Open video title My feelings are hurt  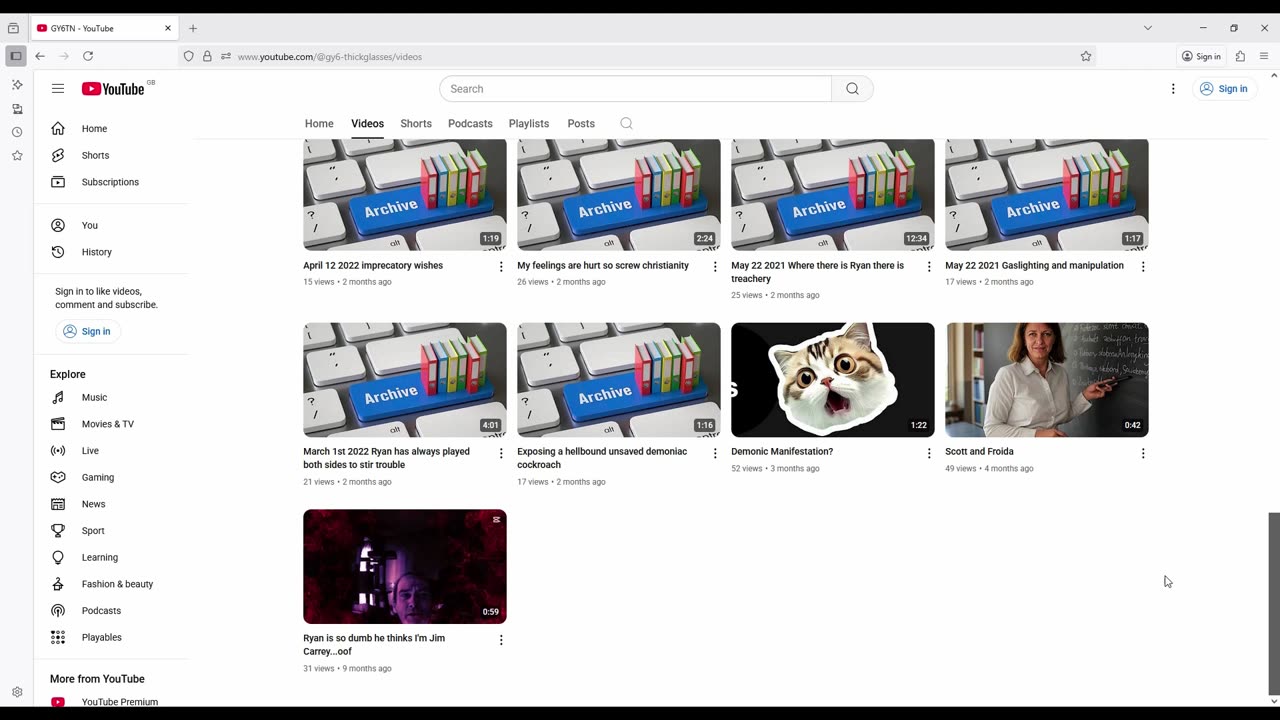603,266
